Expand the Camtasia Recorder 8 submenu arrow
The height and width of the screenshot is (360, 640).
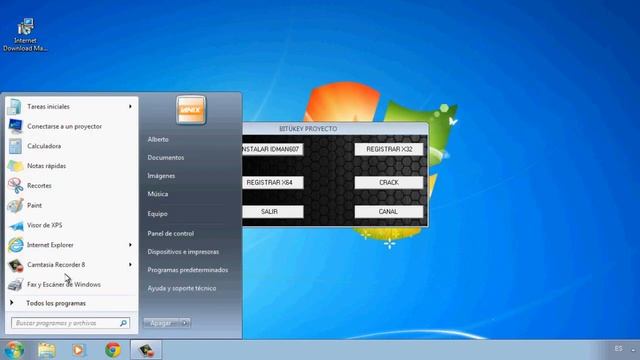[130, 264]
